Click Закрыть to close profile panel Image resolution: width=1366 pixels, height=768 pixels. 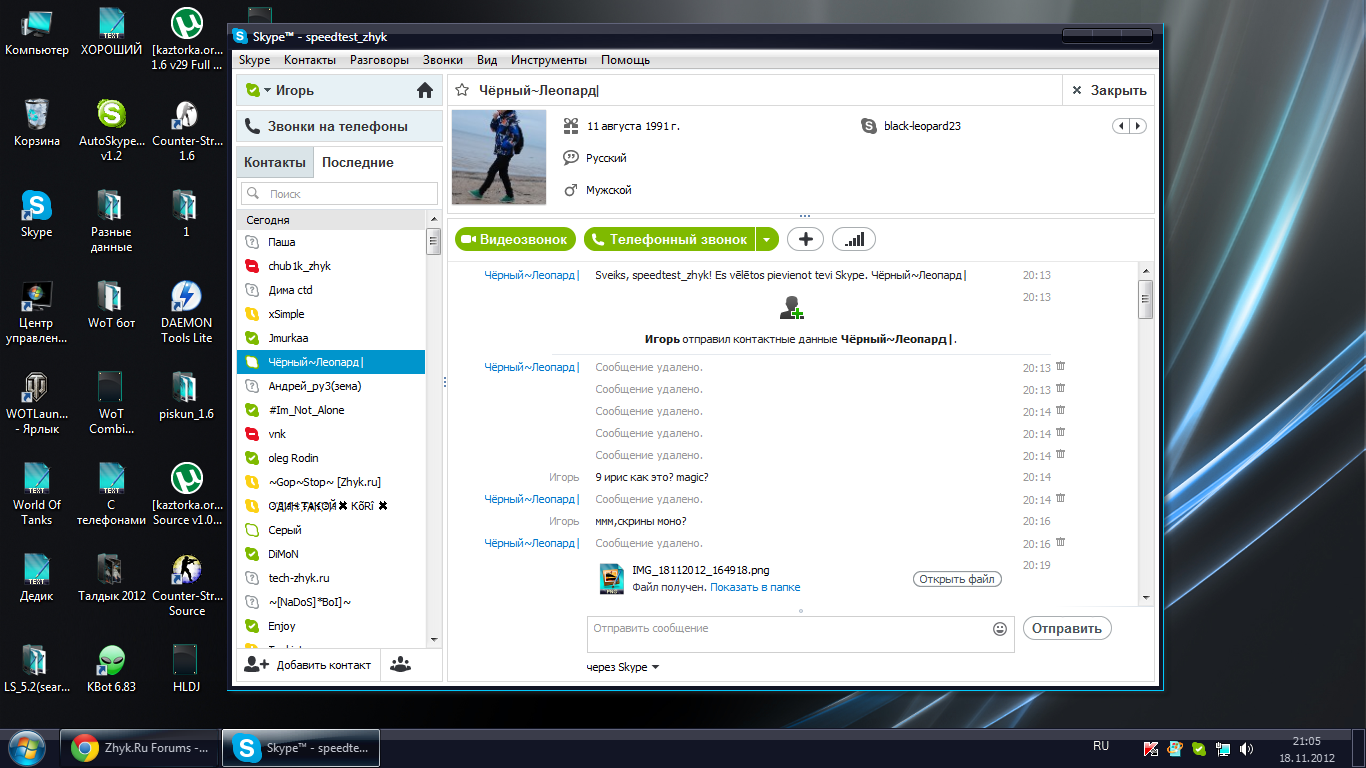tap(1109, 90)
